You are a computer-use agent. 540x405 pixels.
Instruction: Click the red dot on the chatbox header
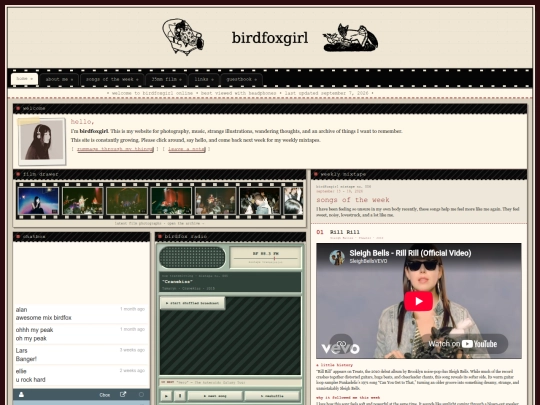click(18, 237)
